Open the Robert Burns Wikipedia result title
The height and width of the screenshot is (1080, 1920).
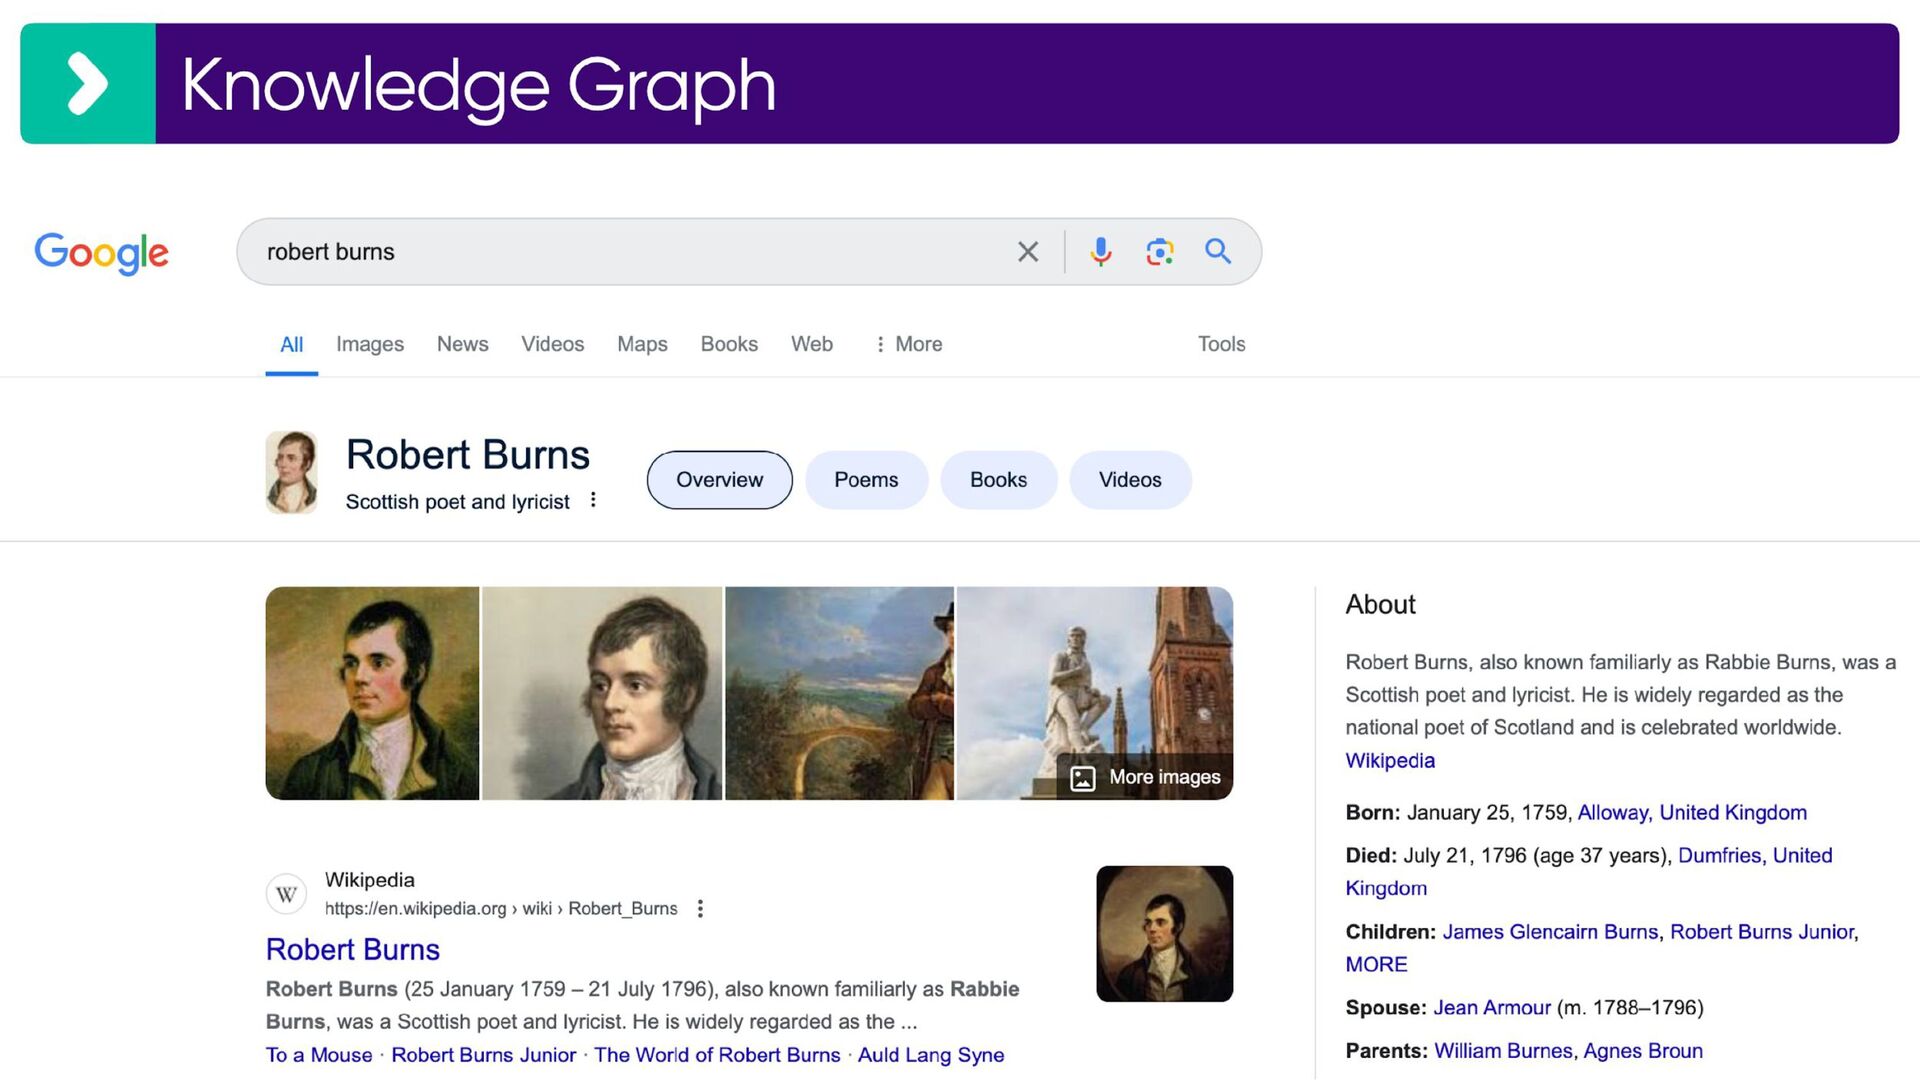pos(353,949)
